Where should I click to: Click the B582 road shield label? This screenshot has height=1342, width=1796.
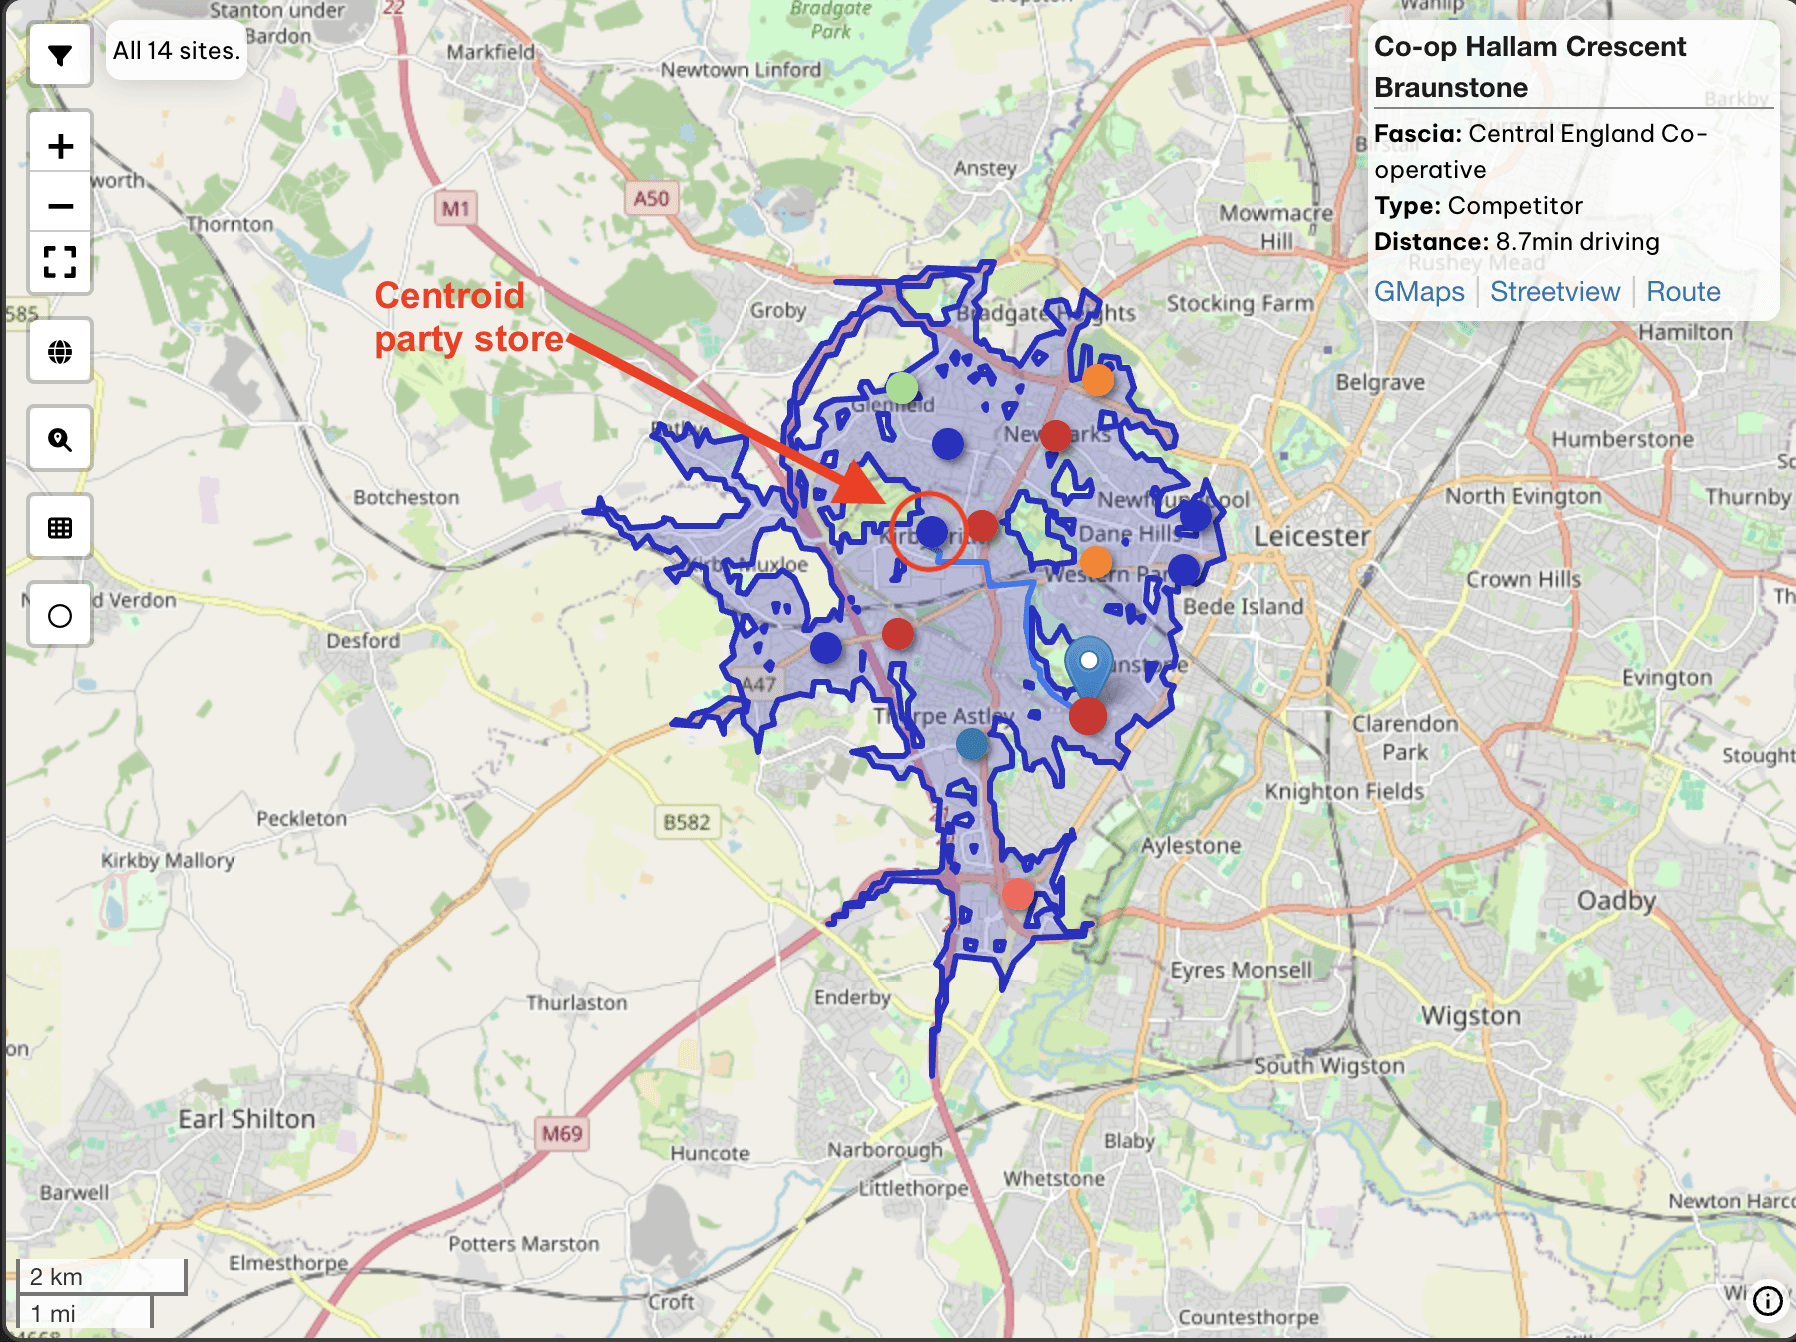point(687,822)
